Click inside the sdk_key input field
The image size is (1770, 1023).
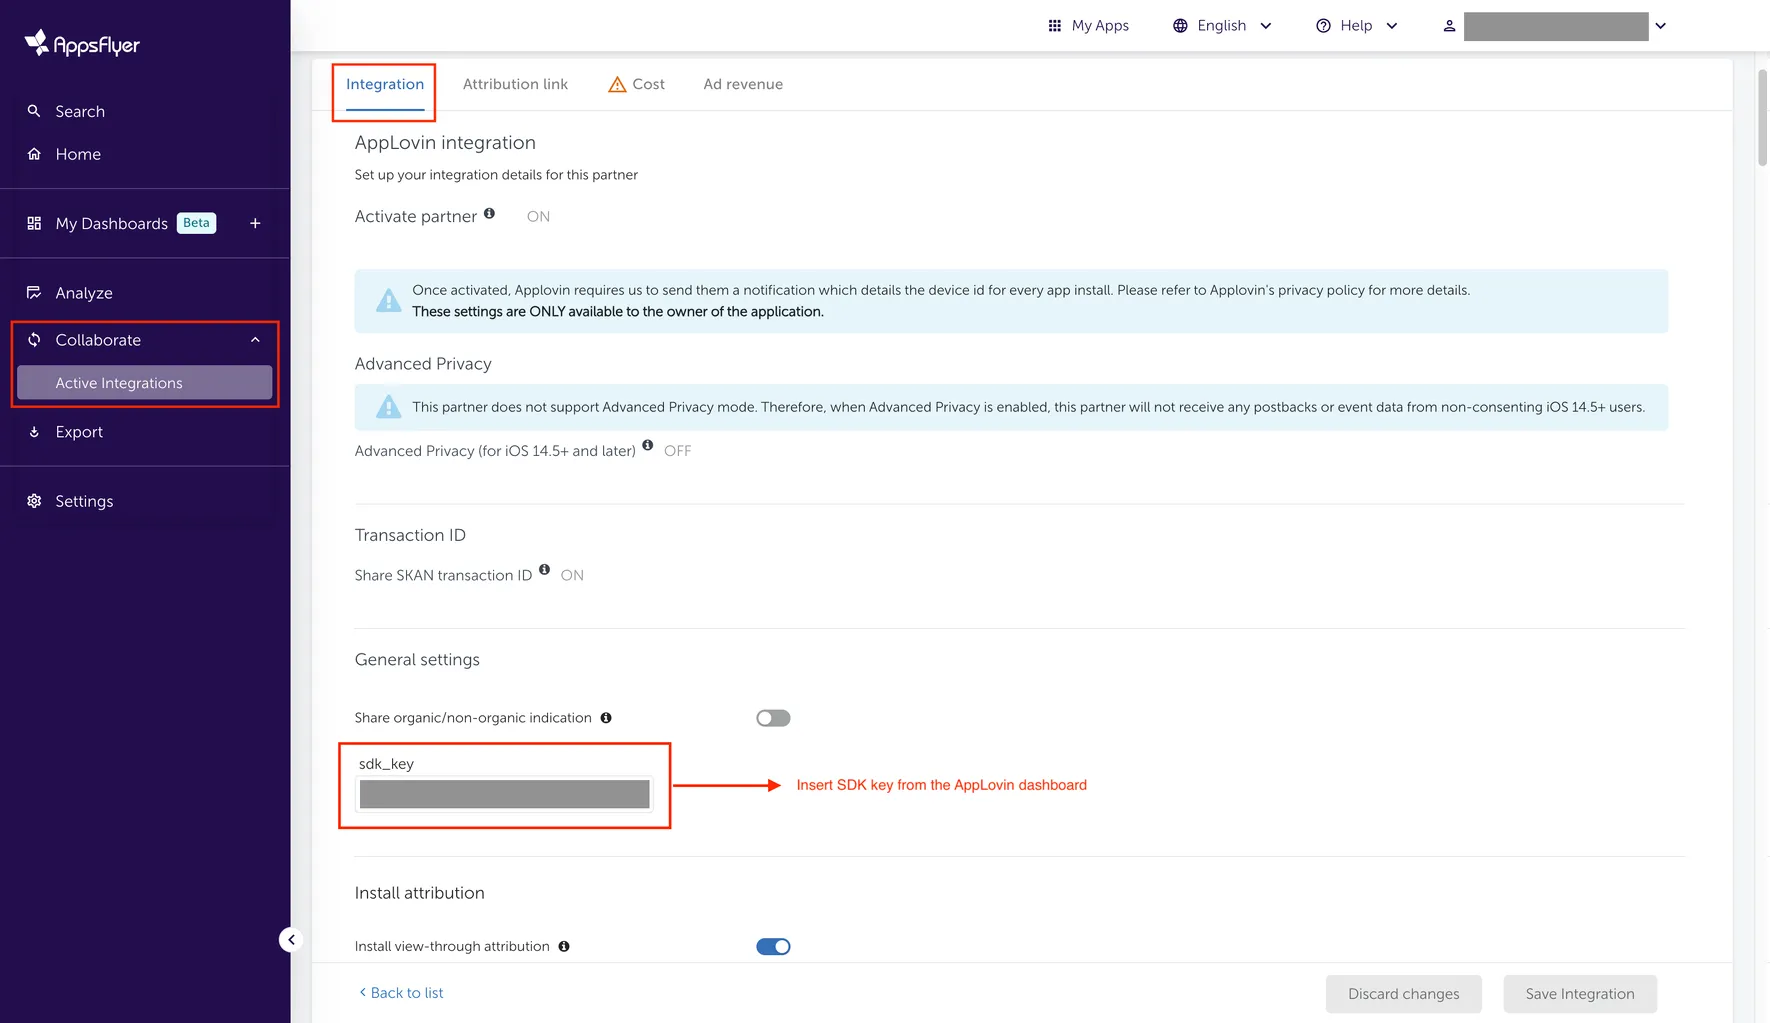(x=503, y=793)
